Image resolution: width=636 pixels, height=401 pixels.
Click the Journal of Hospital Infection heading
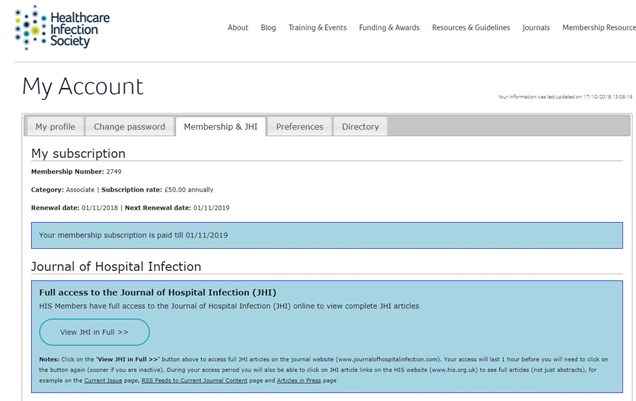pyautogui.click(x=116, y=266)
